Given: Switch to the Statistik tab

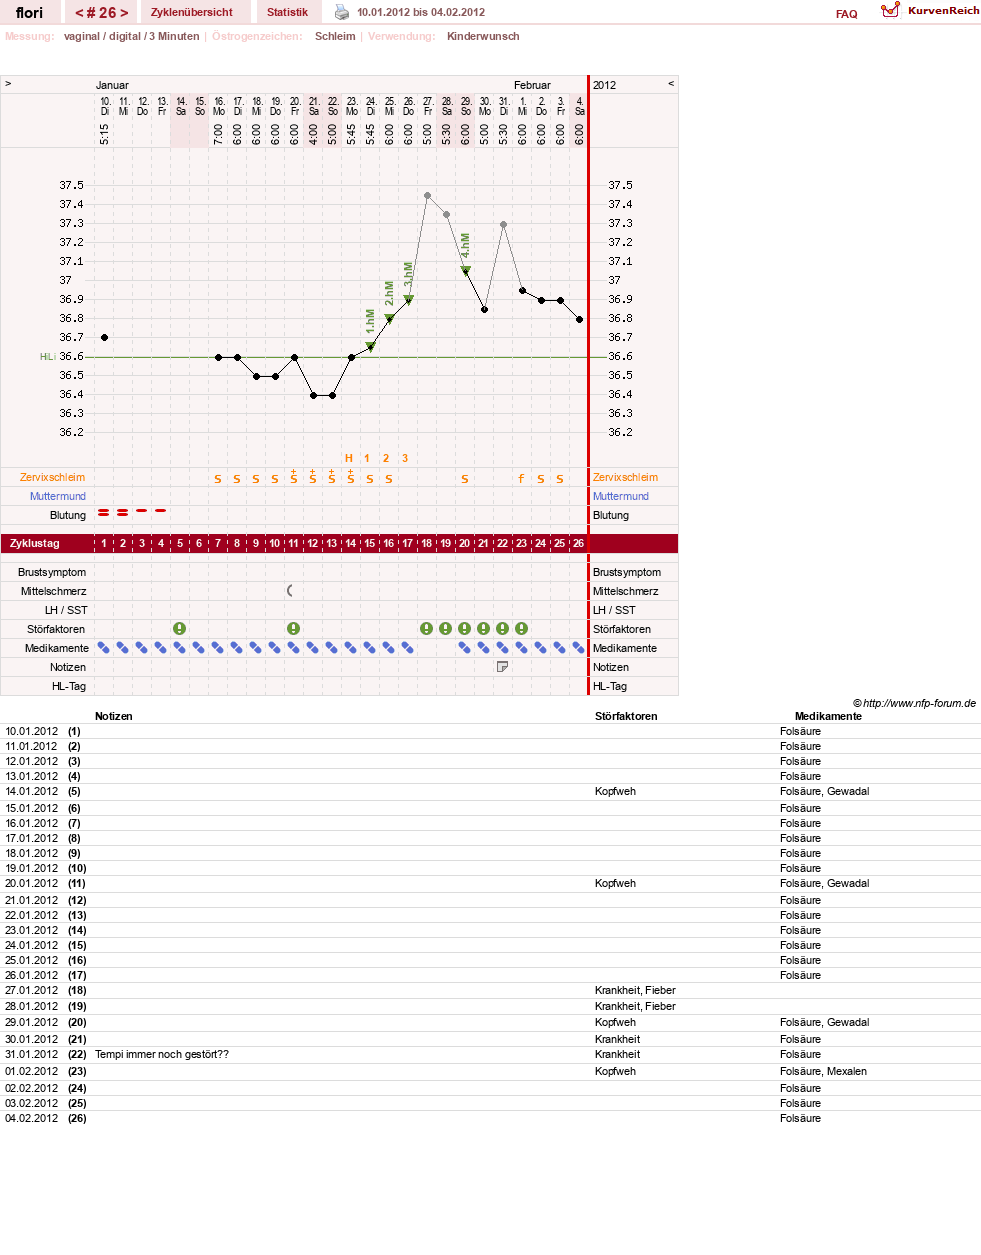Looking at the screenshot, I should point(287,12).
